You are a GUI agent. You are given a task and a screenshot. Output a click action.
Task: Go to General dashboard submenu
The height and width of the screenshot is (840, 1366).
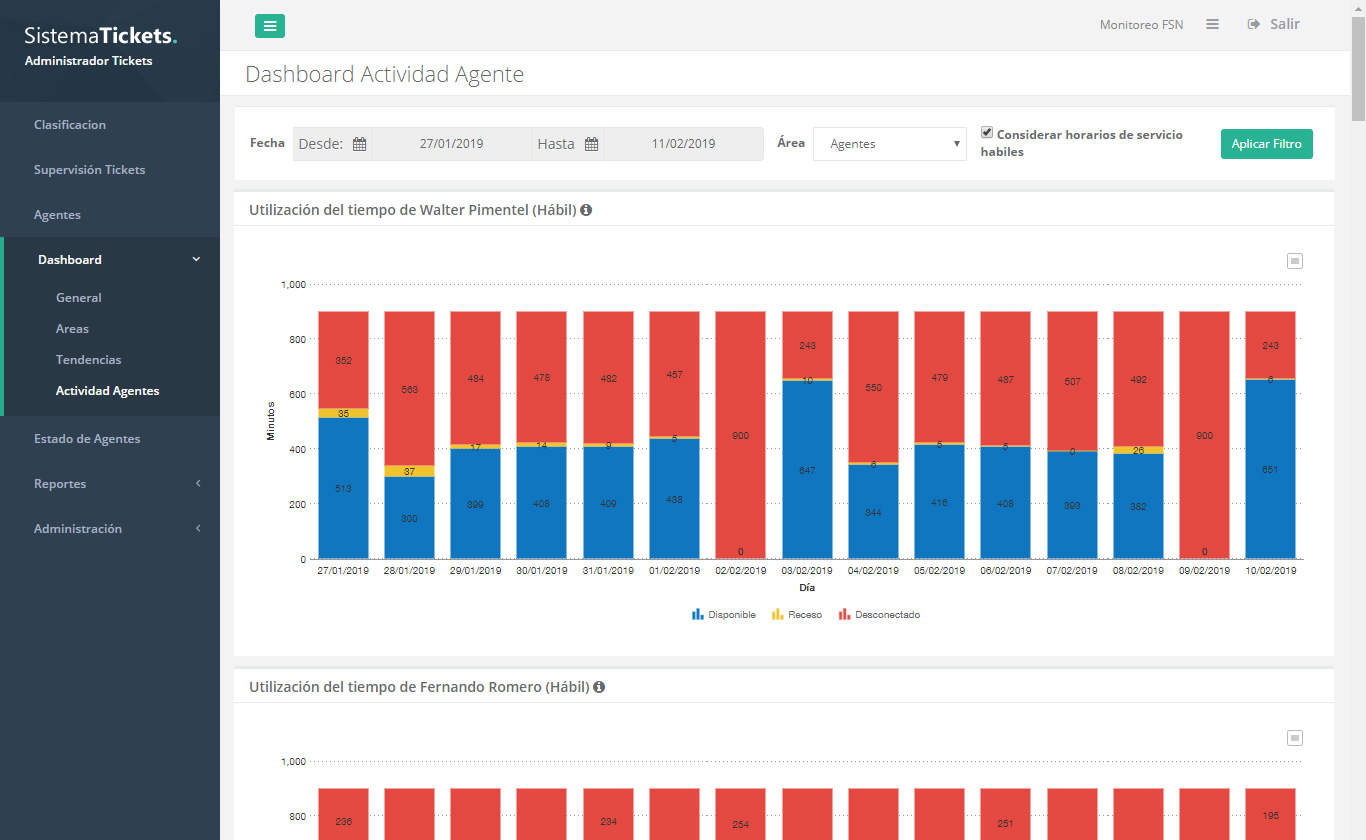click(79, 298)
